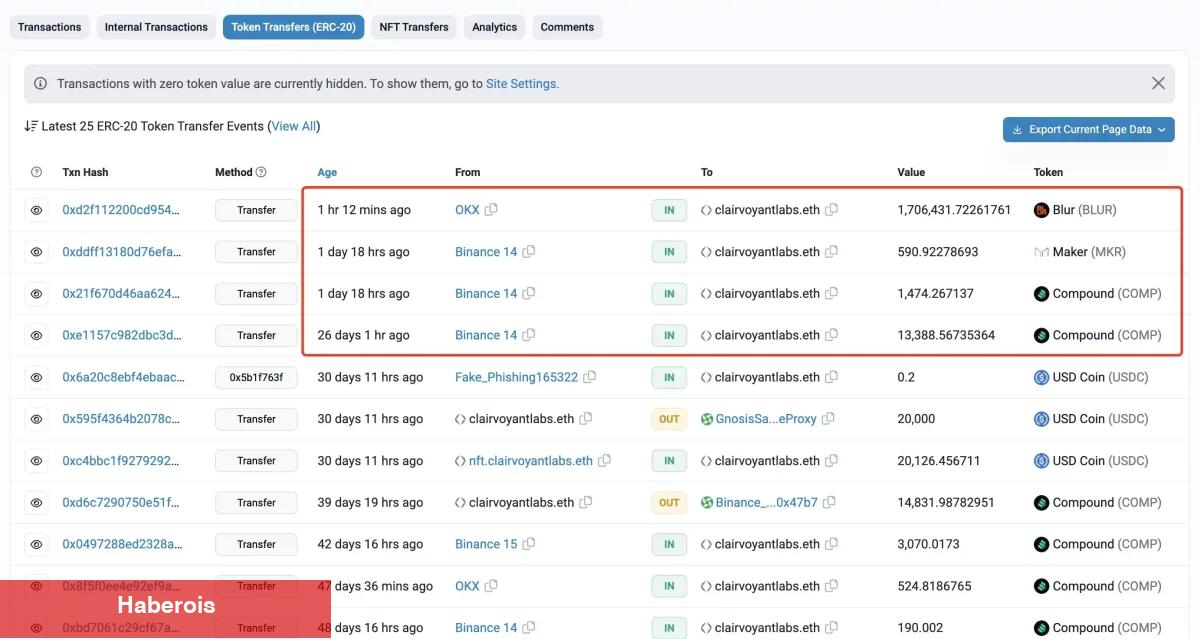Image resolution: width=1200 pixels, height=639 pixels.
Task: Open the nft.clairvoyantlabs.eth sender link
Action: coord(531,461)
